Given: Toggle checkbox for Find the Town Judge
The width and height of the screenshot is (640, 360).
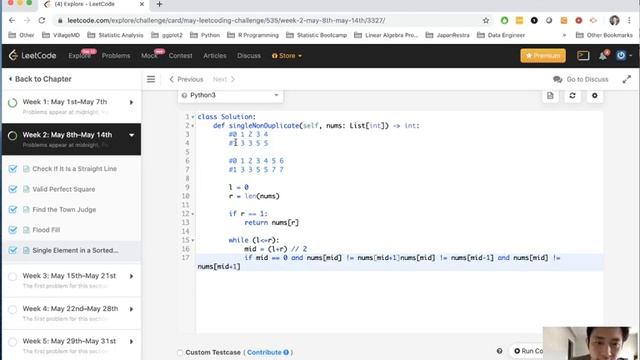Looking at the screenshot, I should click(x=13, y=209).
